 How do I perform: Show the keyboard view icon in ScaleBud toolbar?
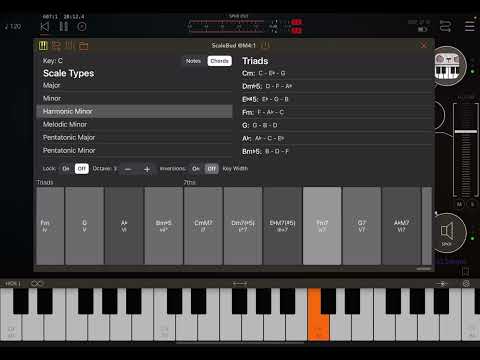pos(43,46)
